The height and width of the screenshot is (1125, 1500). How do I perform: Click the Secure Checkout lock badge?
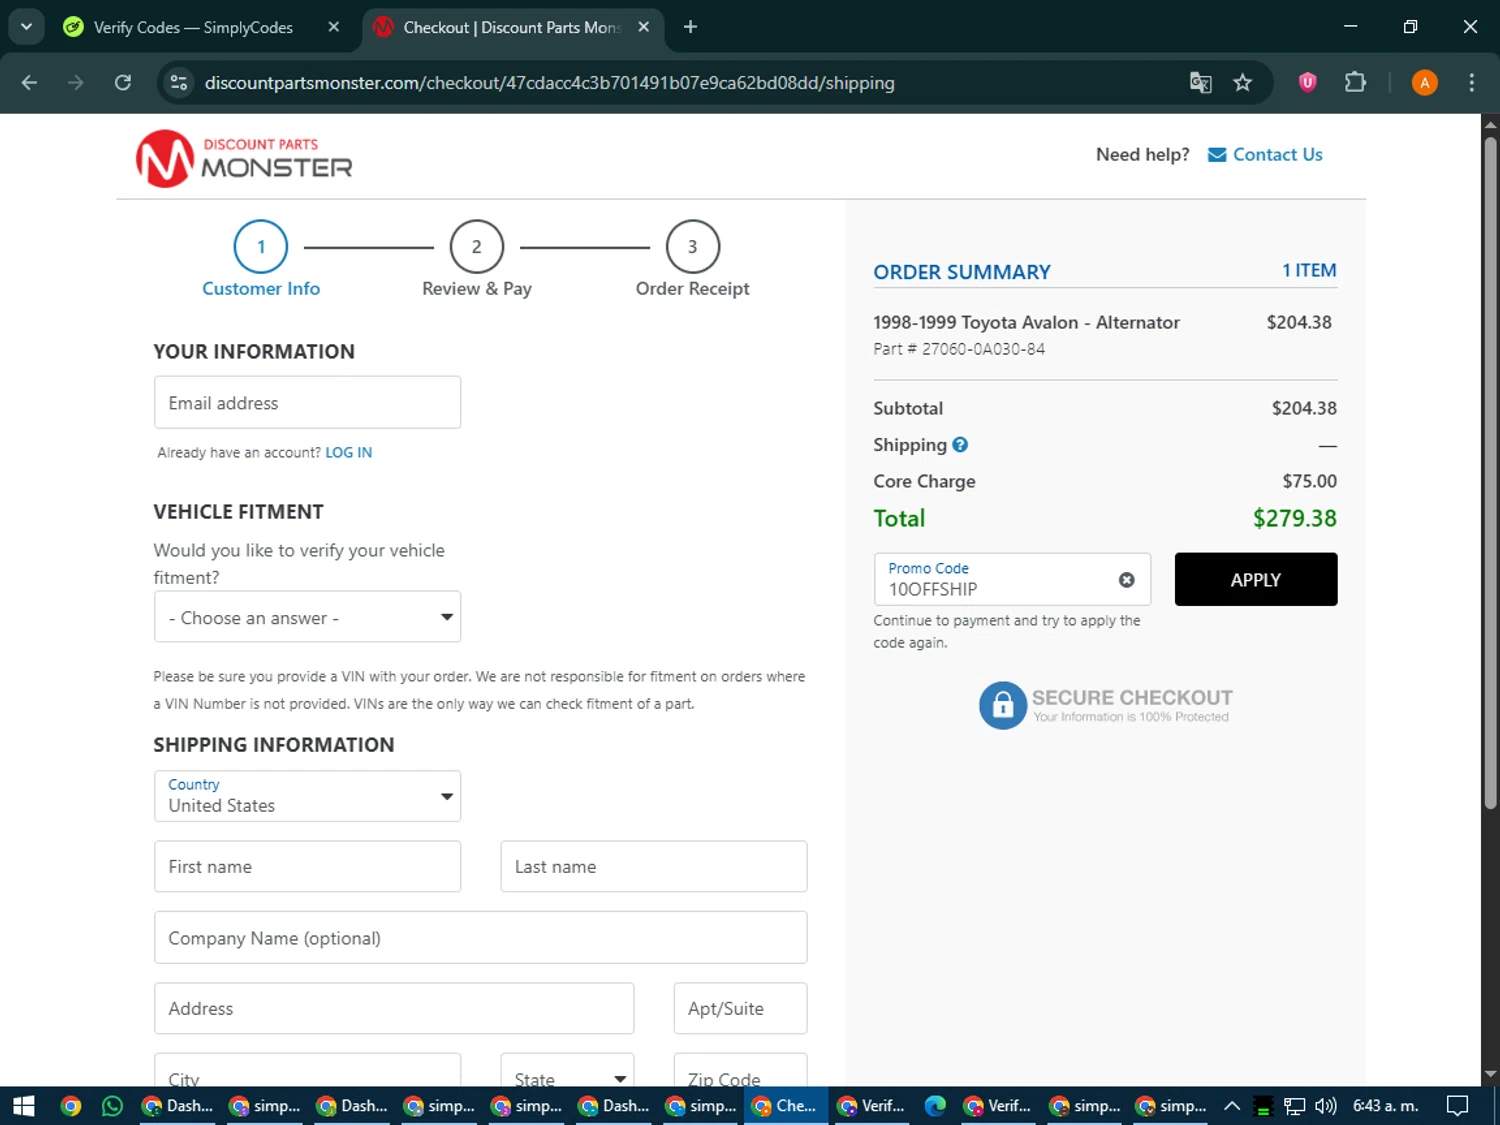(1105, 705)
